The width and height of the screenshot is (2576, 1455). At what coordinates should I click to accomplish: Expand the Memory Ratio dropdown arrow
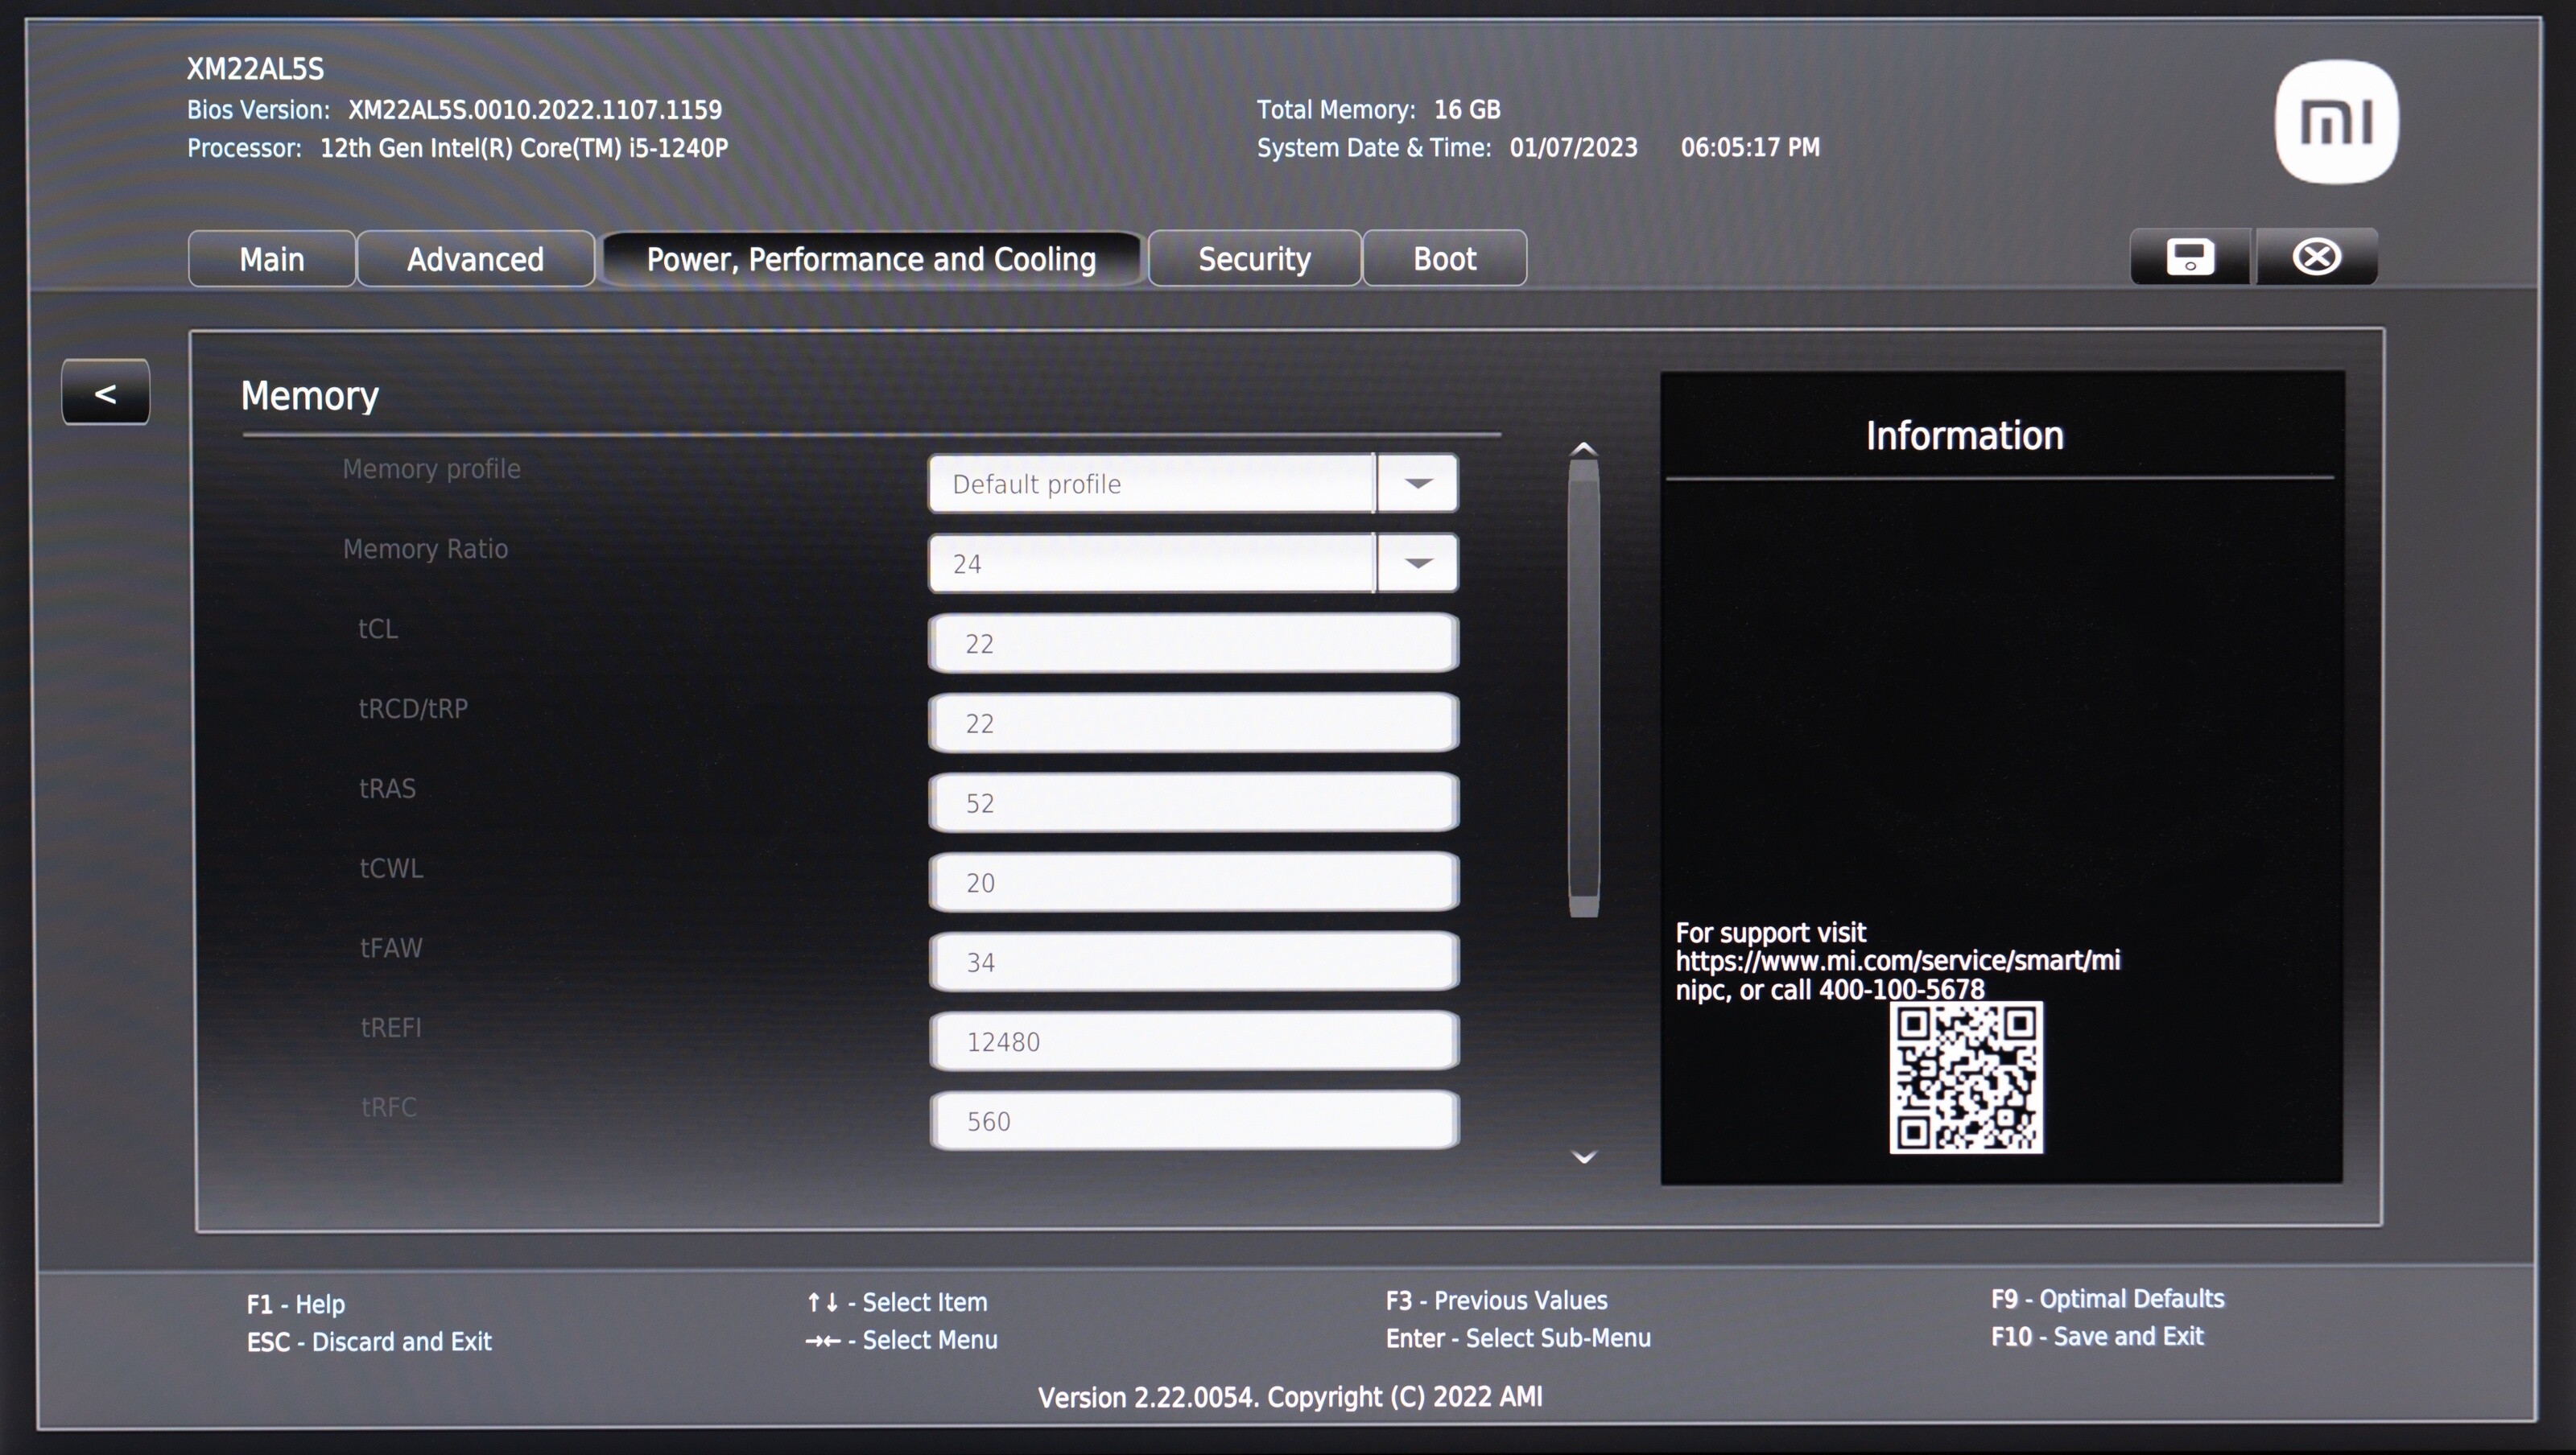point(1417,564)
